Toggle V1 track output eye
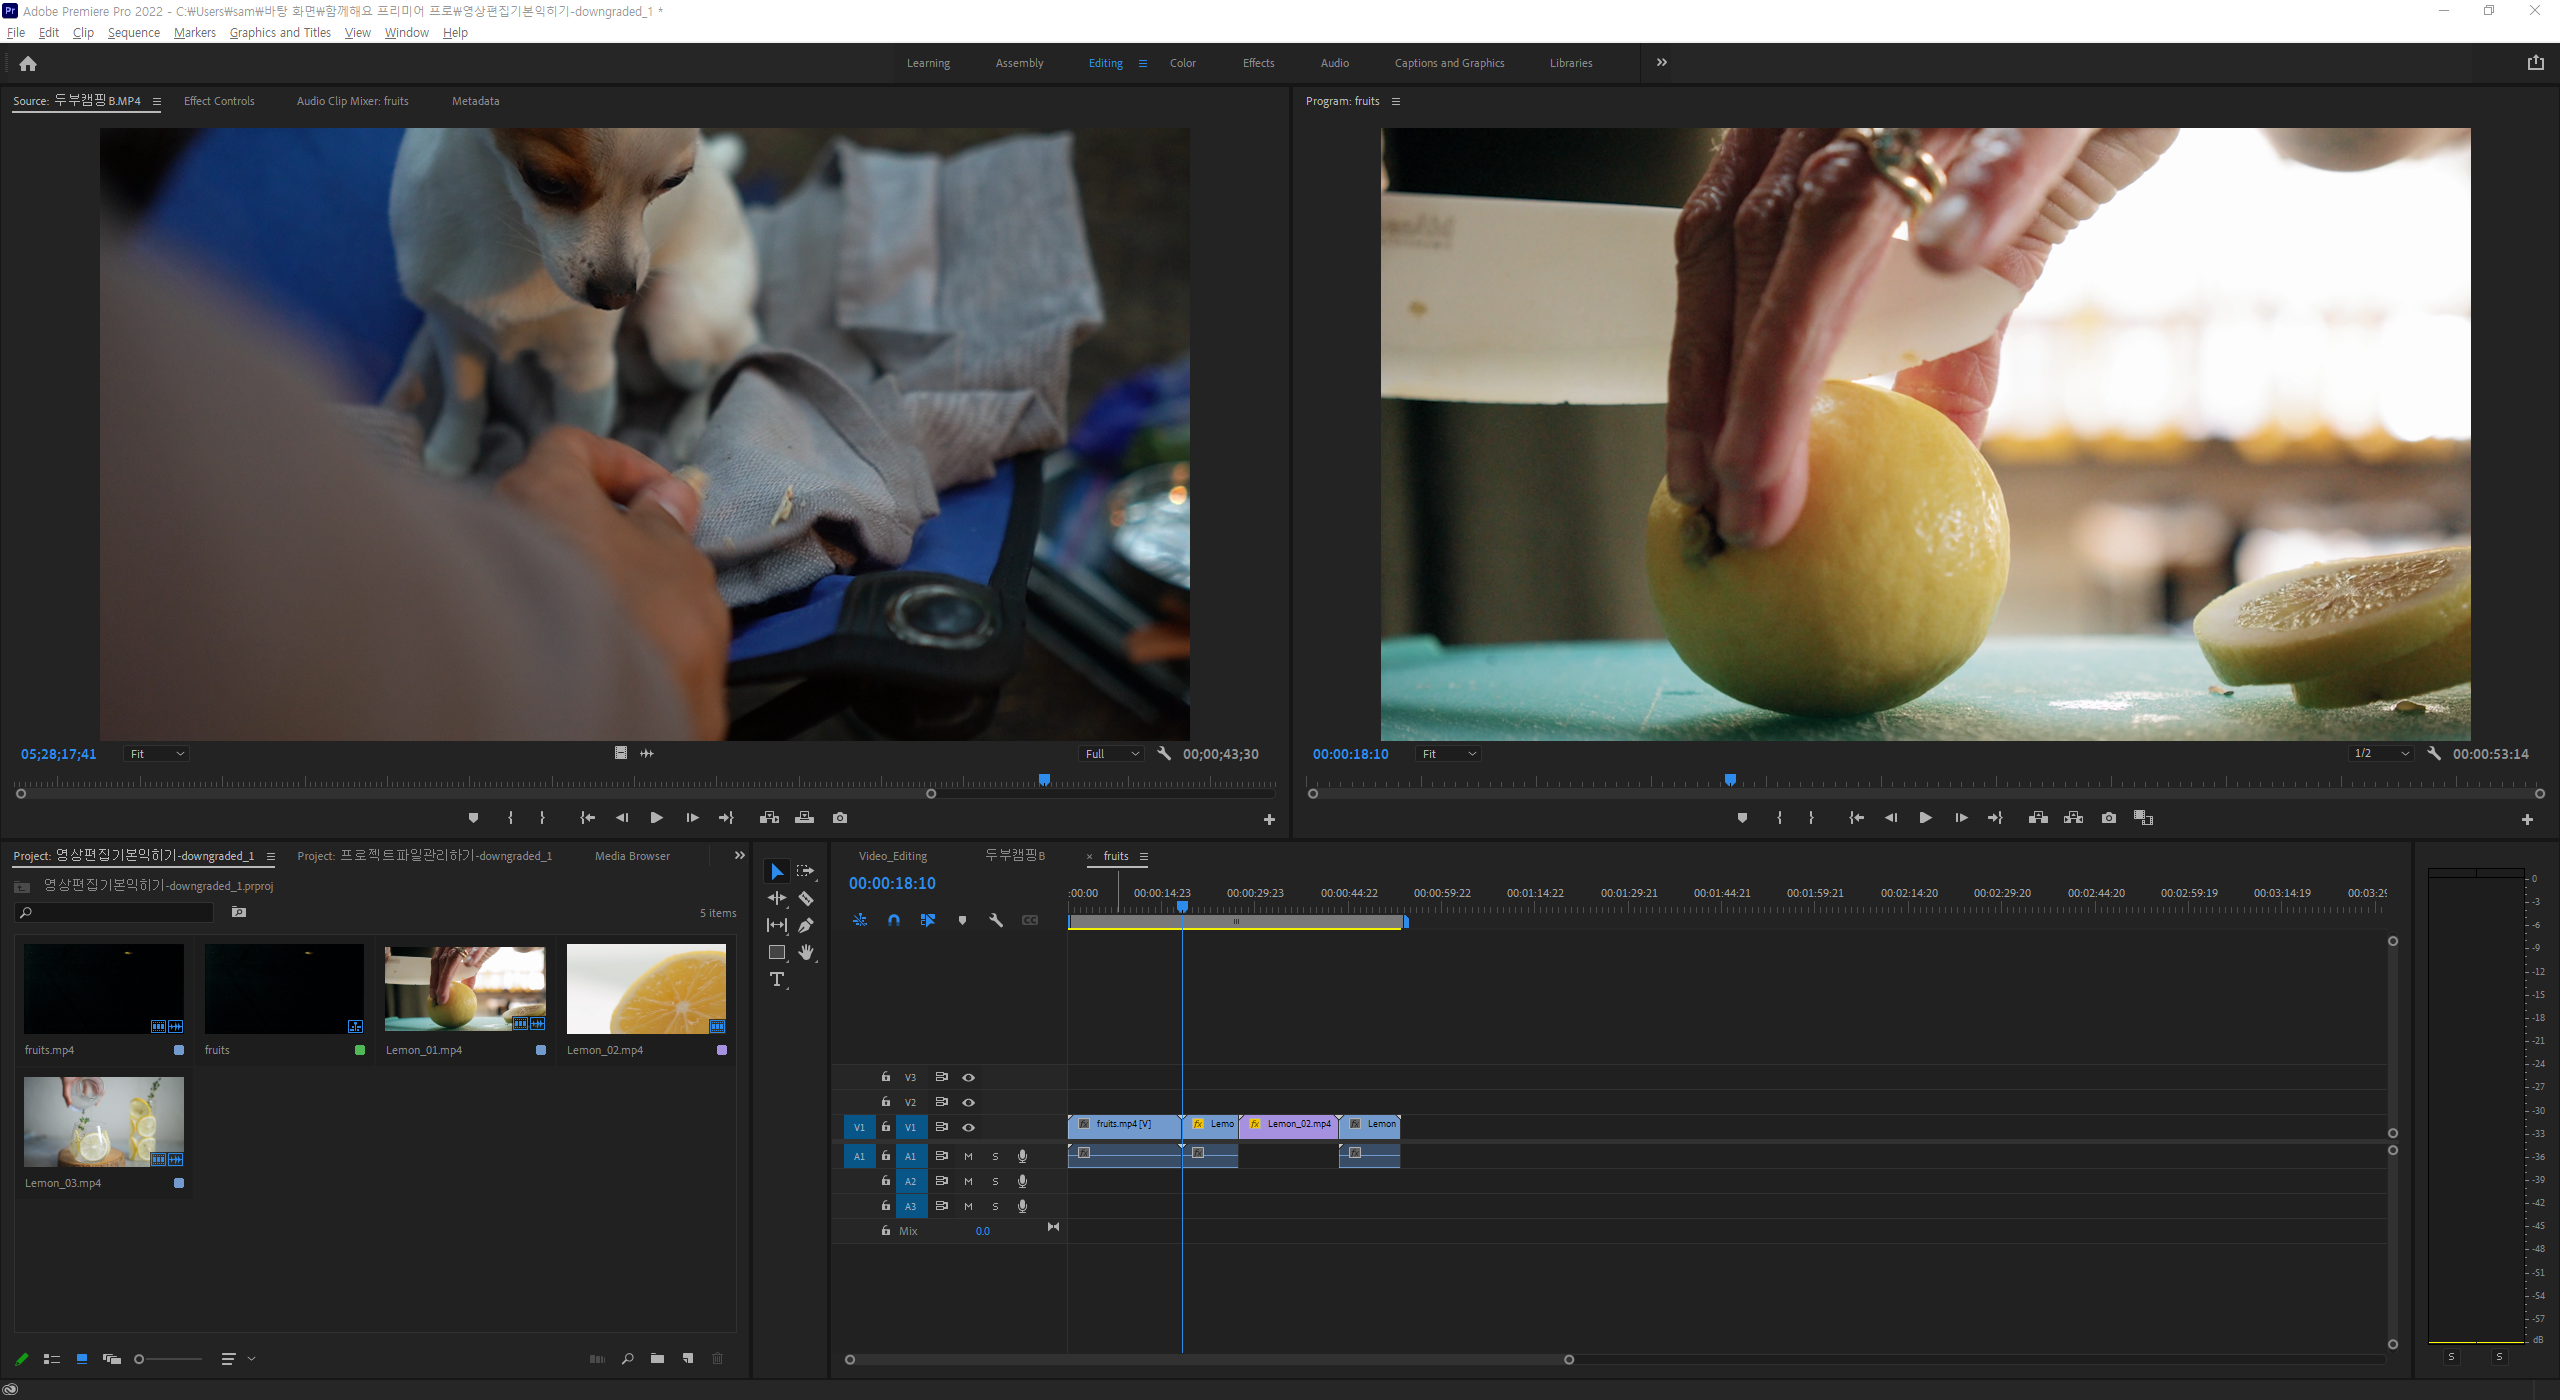 point(968,1127)
